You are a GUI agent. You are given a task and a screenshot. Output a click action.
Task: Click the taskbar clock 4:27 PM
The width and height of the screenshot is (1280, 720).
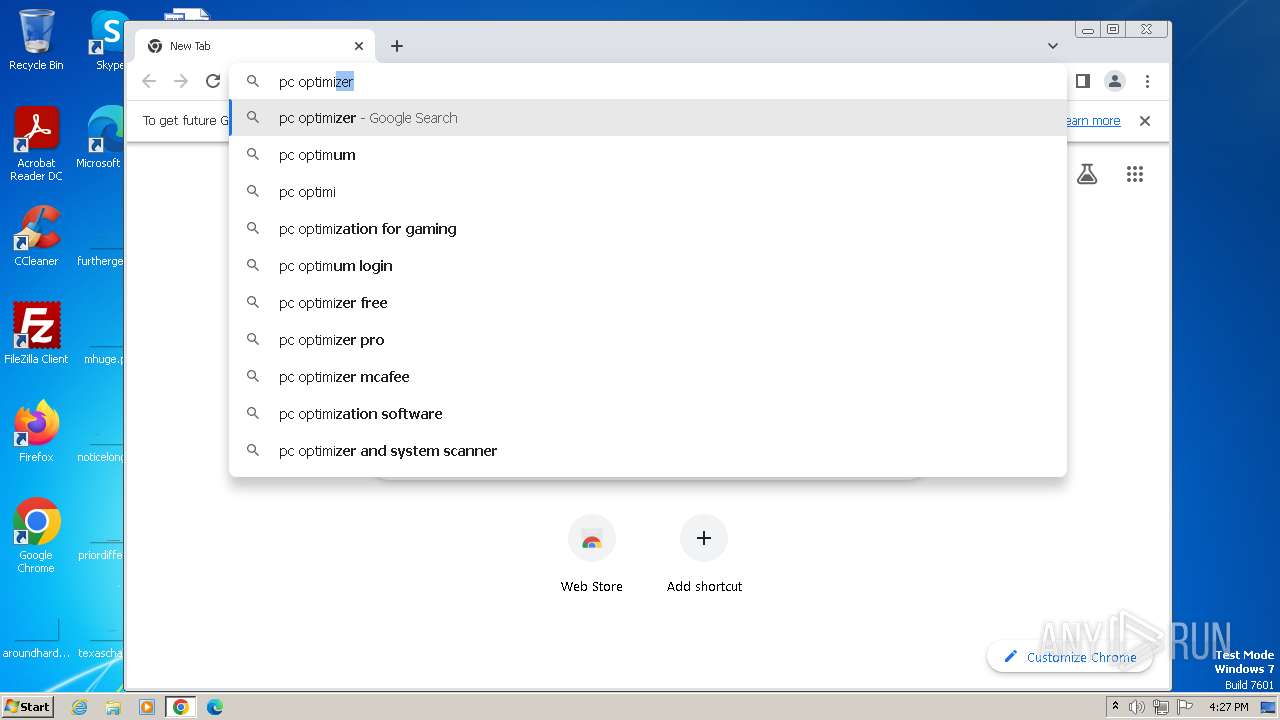pyautogui.click(x=1228, y=707)
